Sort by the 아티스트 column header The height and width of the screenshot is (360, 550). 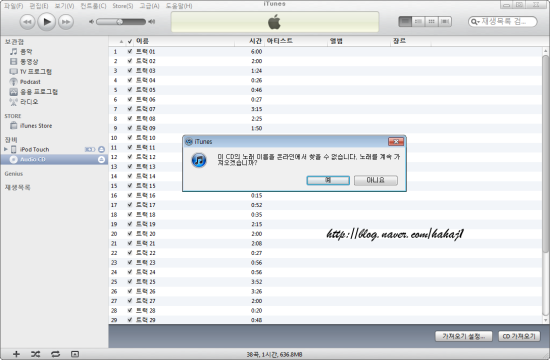[296, 41]
